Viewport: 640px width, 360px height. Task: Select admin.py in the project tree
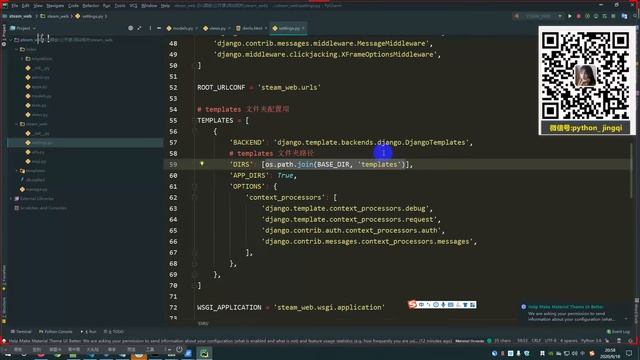(x=38, y=77)
